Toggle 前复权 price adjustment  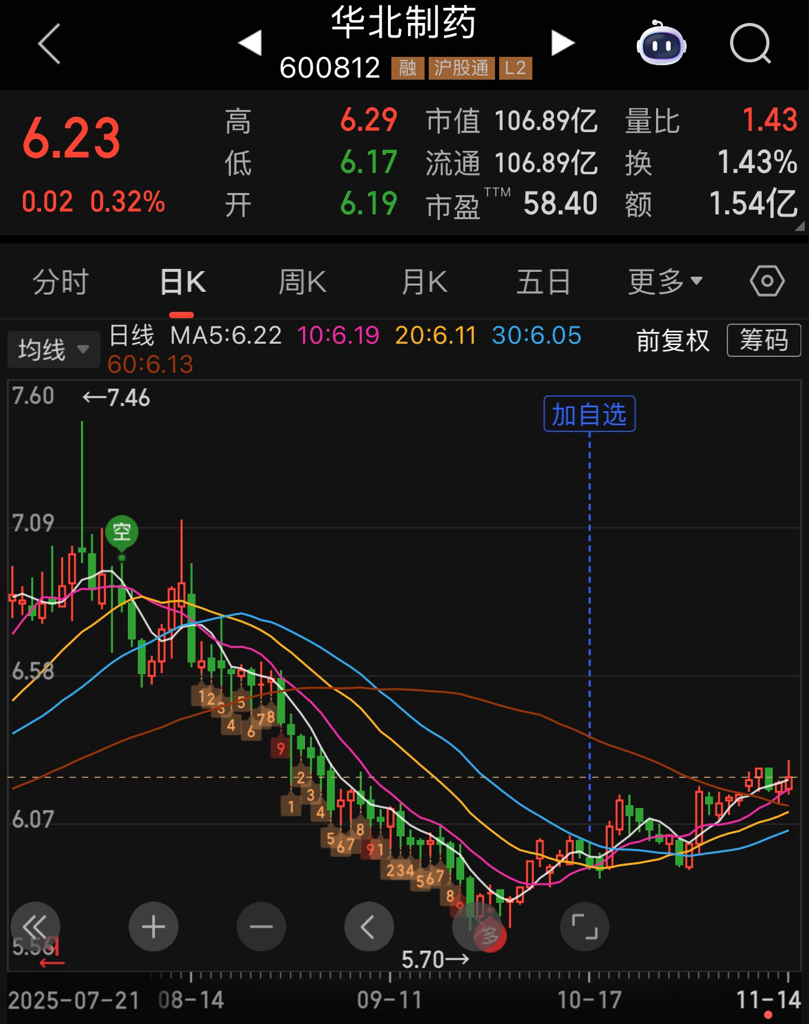click(673, 340)
